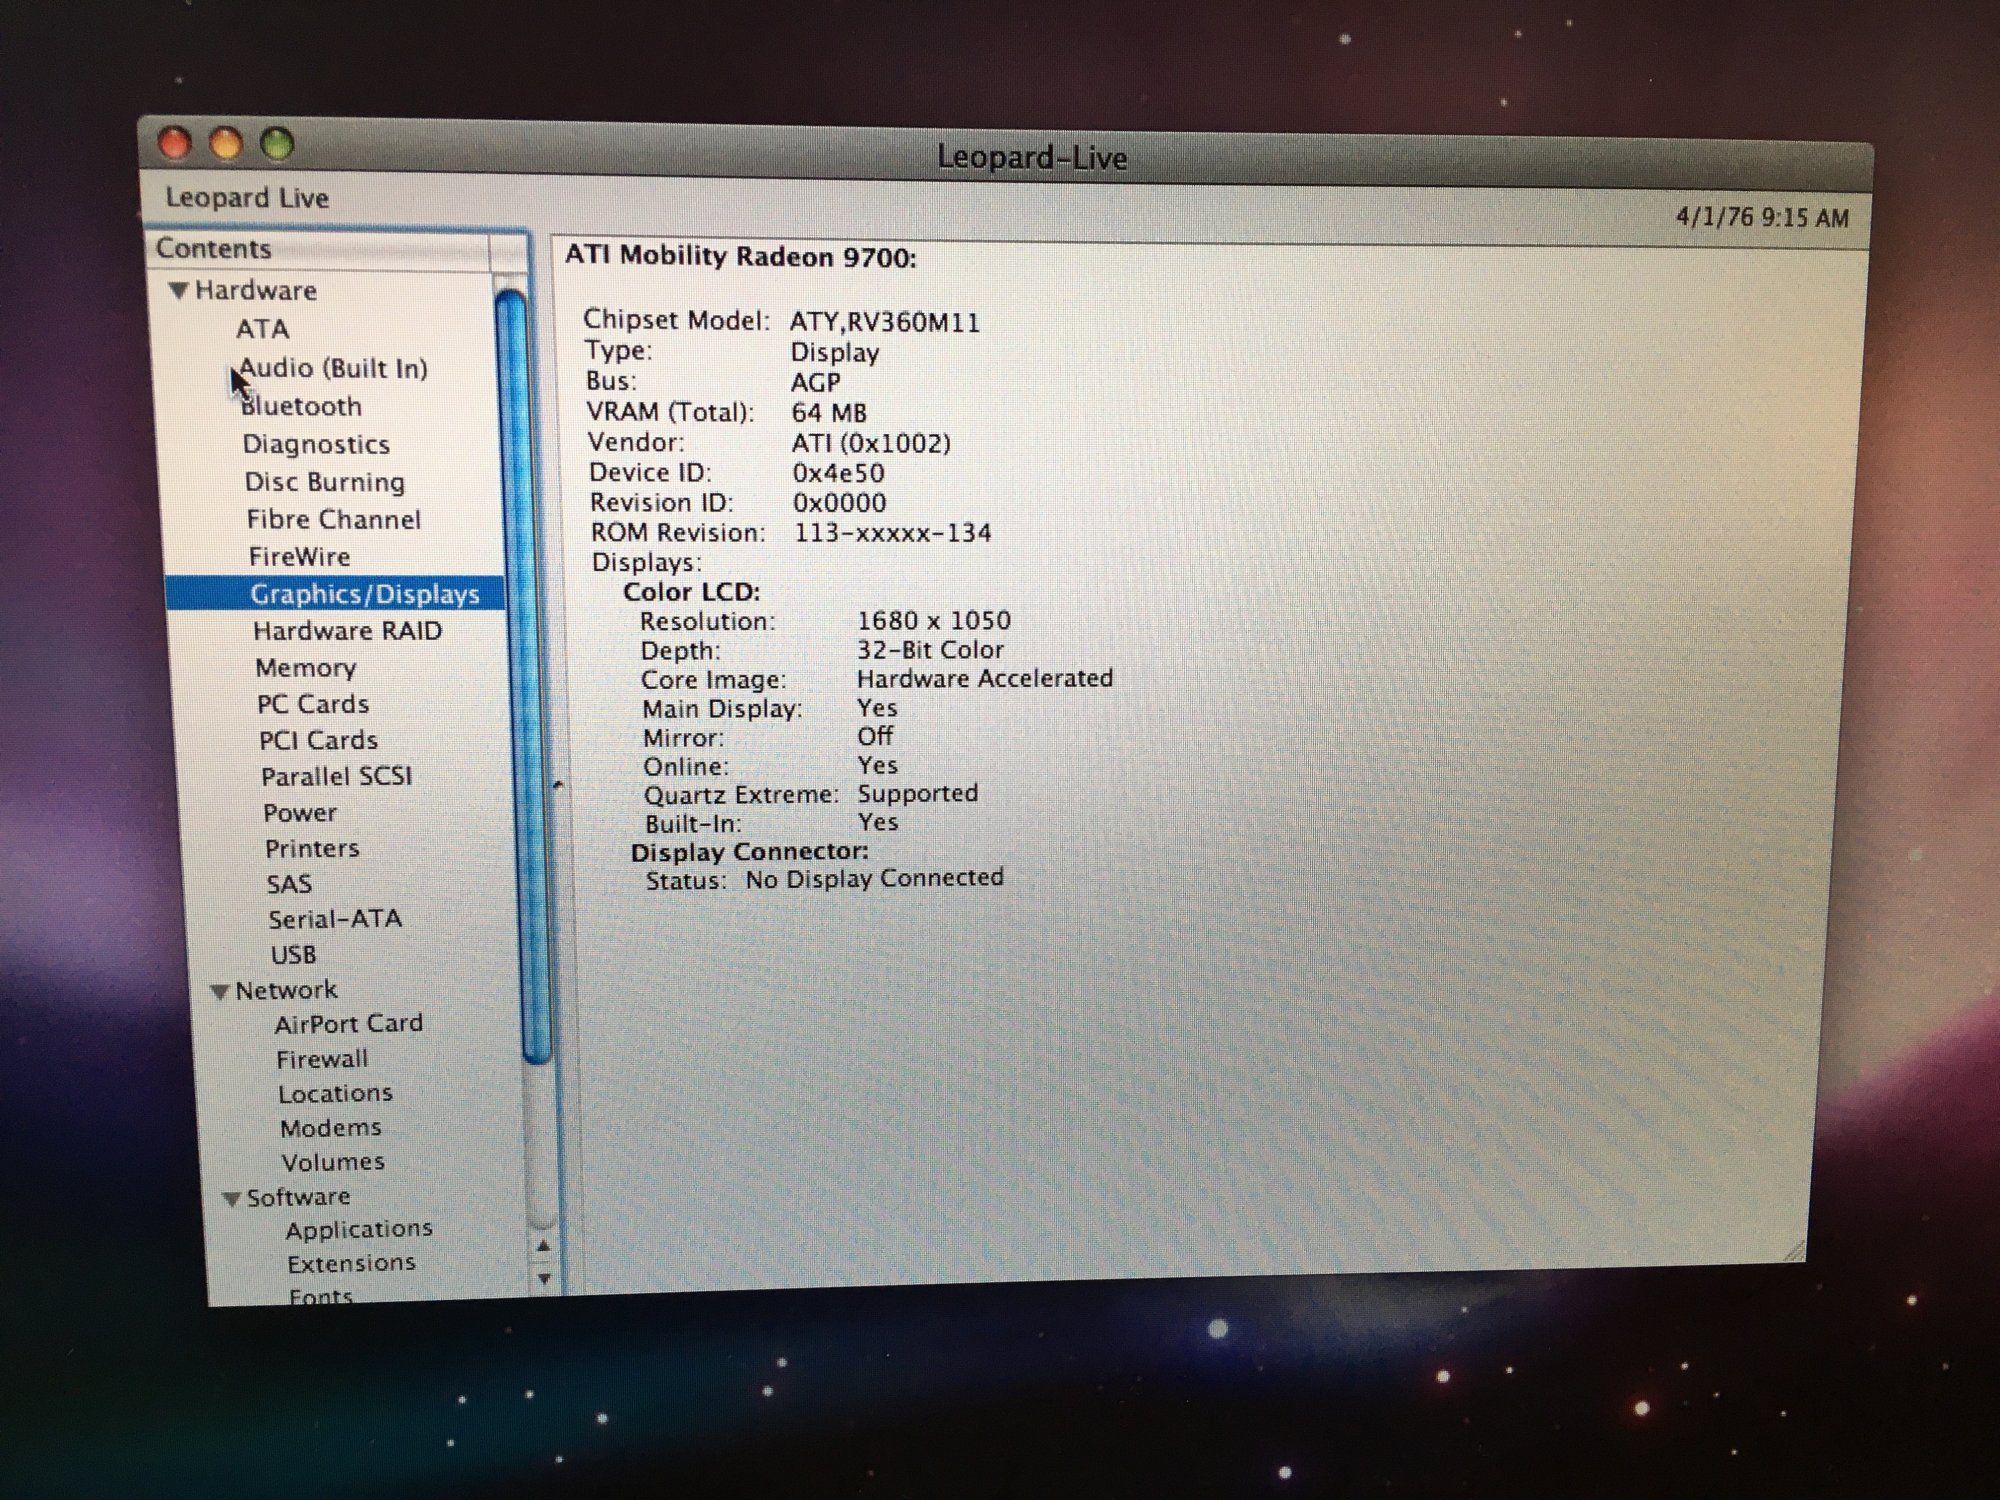
Task: Select Disc Burning in the sidebar
Action: (x=324, y=482)
